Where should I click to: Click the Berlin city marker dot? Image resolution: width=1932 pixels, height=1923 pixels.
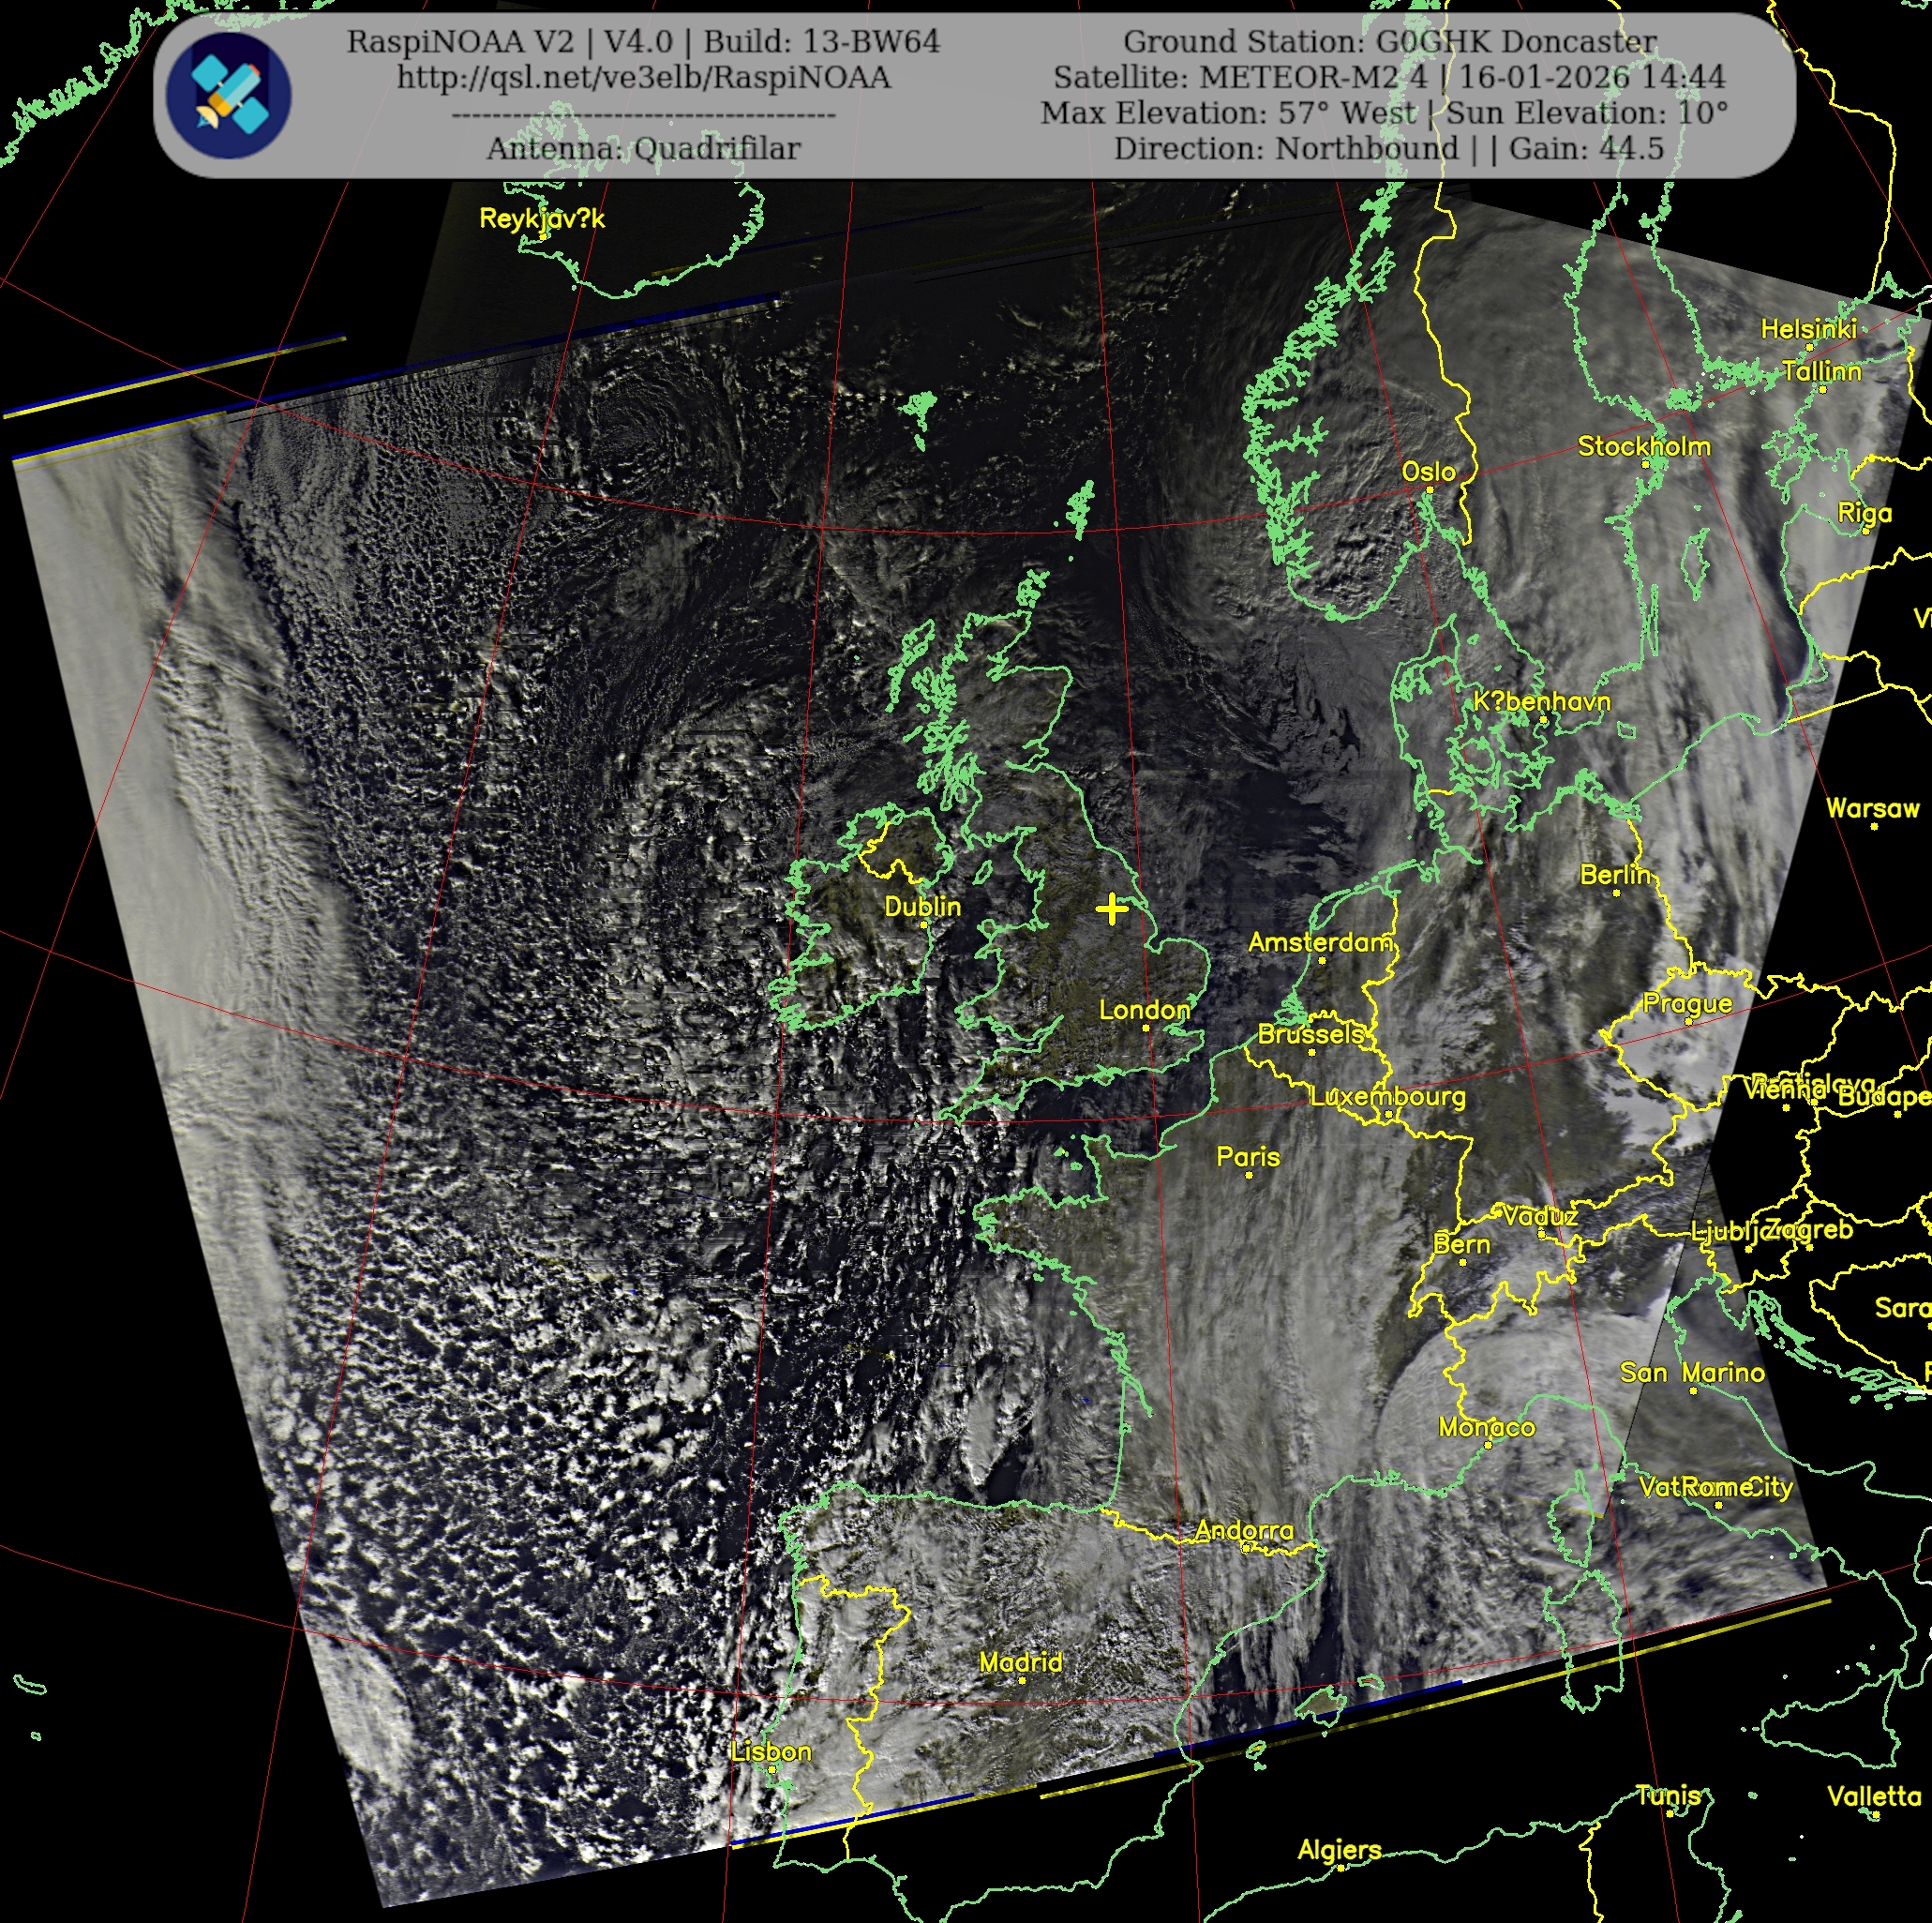click(1616, 892)
